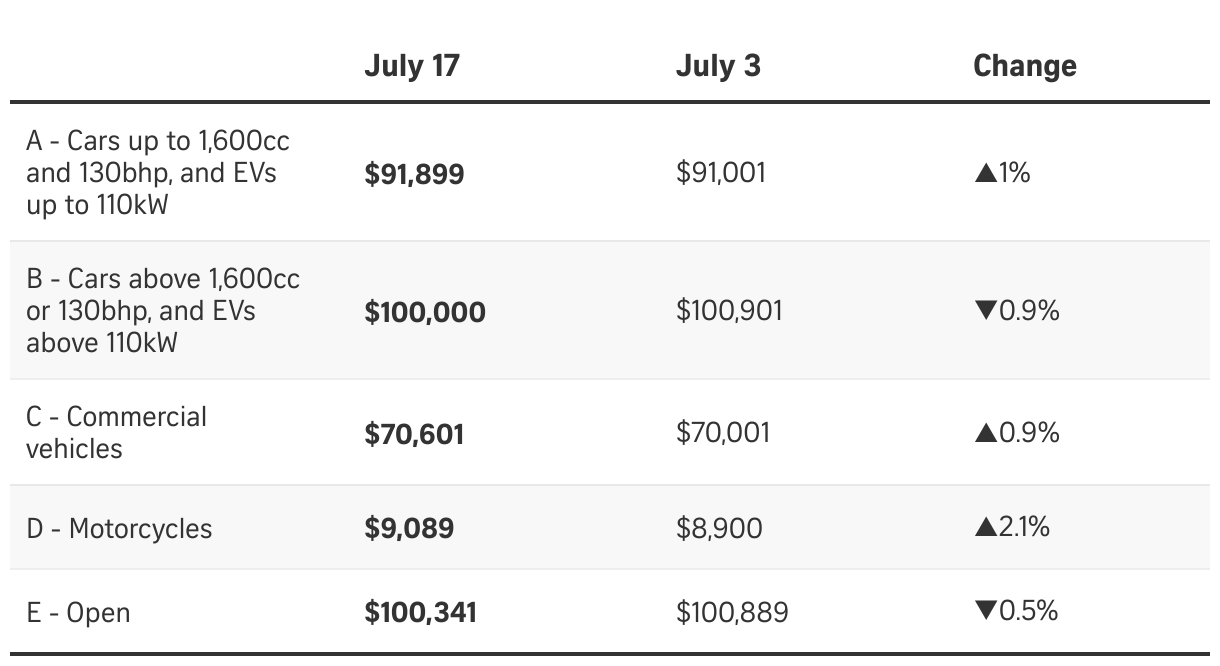Screen dimensions: 1220x666
Task: Click the July 3 column header
Action: (717, 66)
